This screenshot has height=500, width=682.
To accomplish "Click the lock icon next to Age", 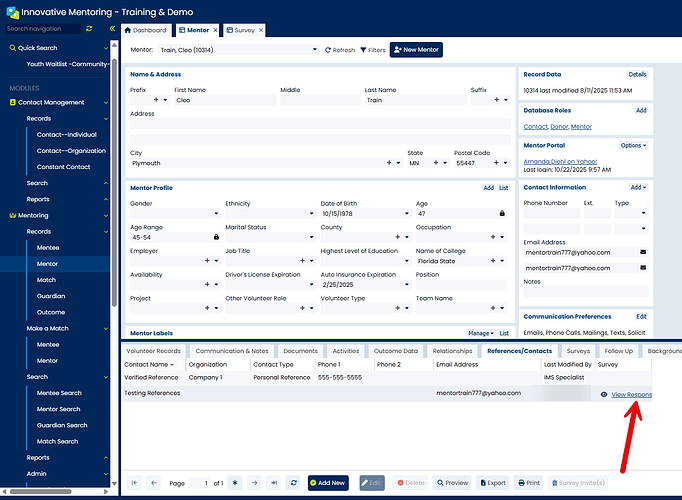I will [x=501, y=213].
